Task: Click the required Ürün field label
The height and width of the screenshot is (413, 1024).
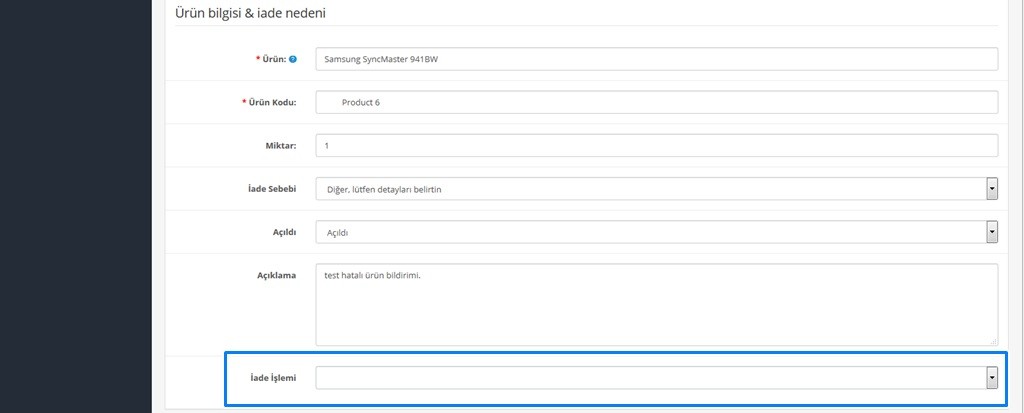Action: coord(273,60)
